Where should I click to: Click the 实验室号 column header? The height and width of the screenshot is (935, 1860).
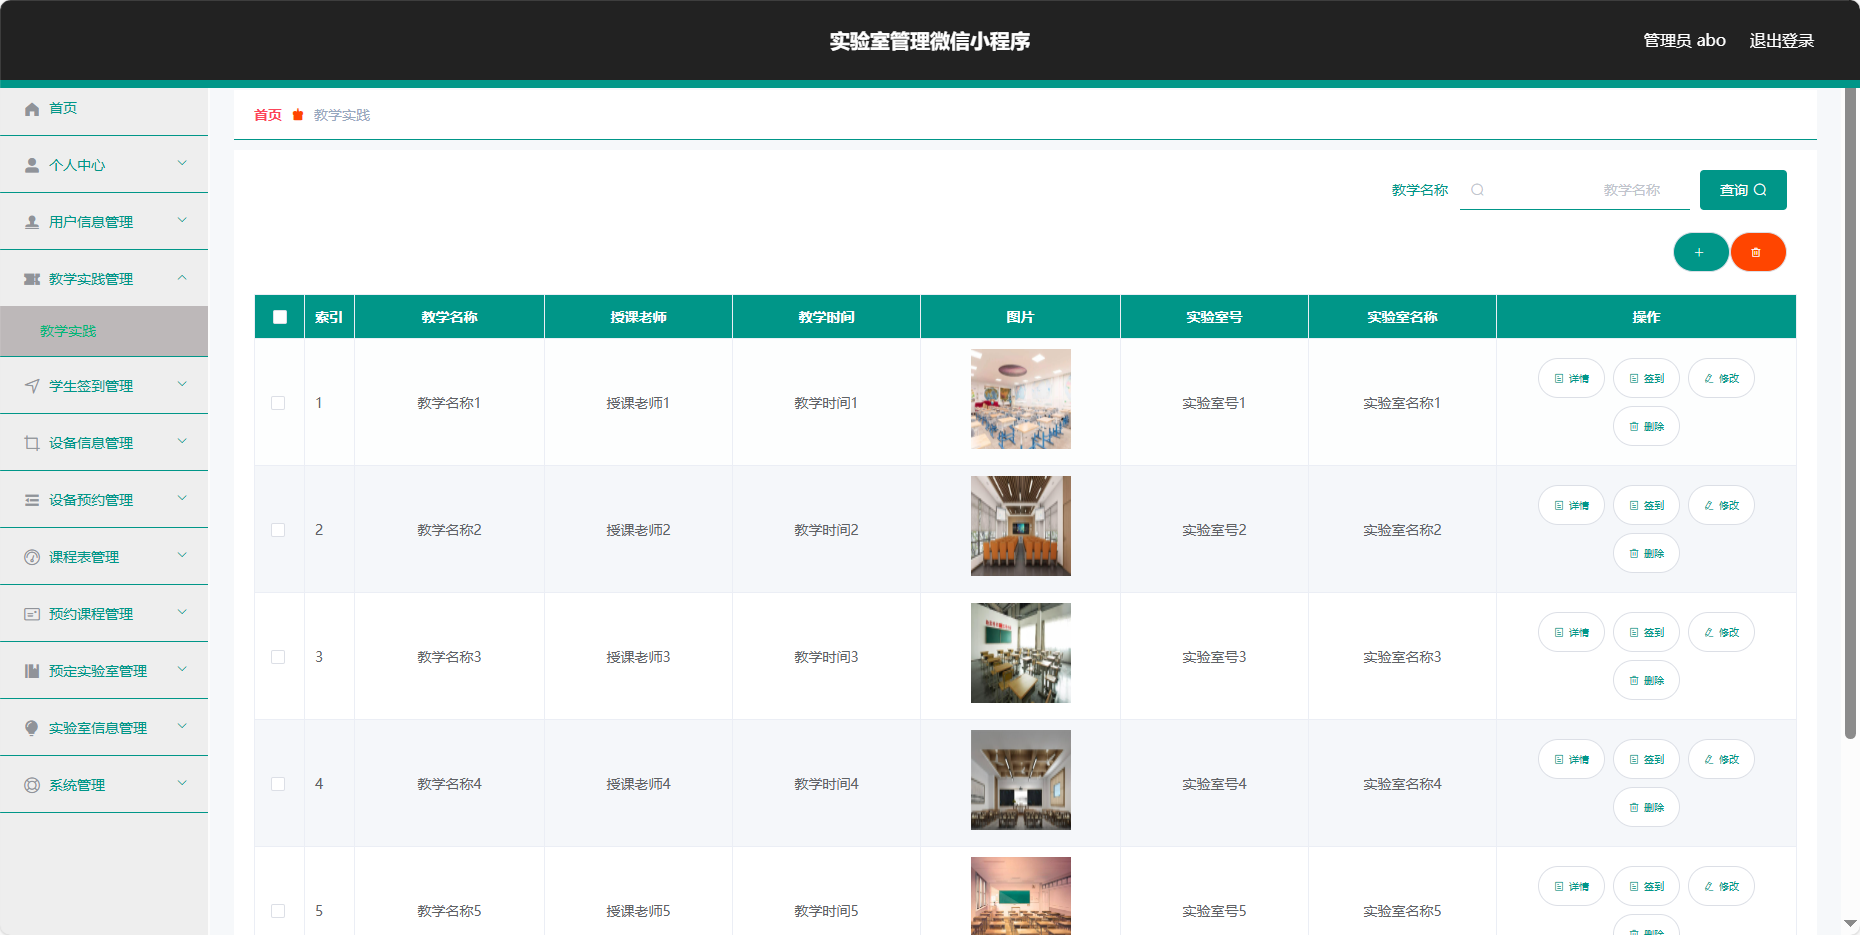1214,317
